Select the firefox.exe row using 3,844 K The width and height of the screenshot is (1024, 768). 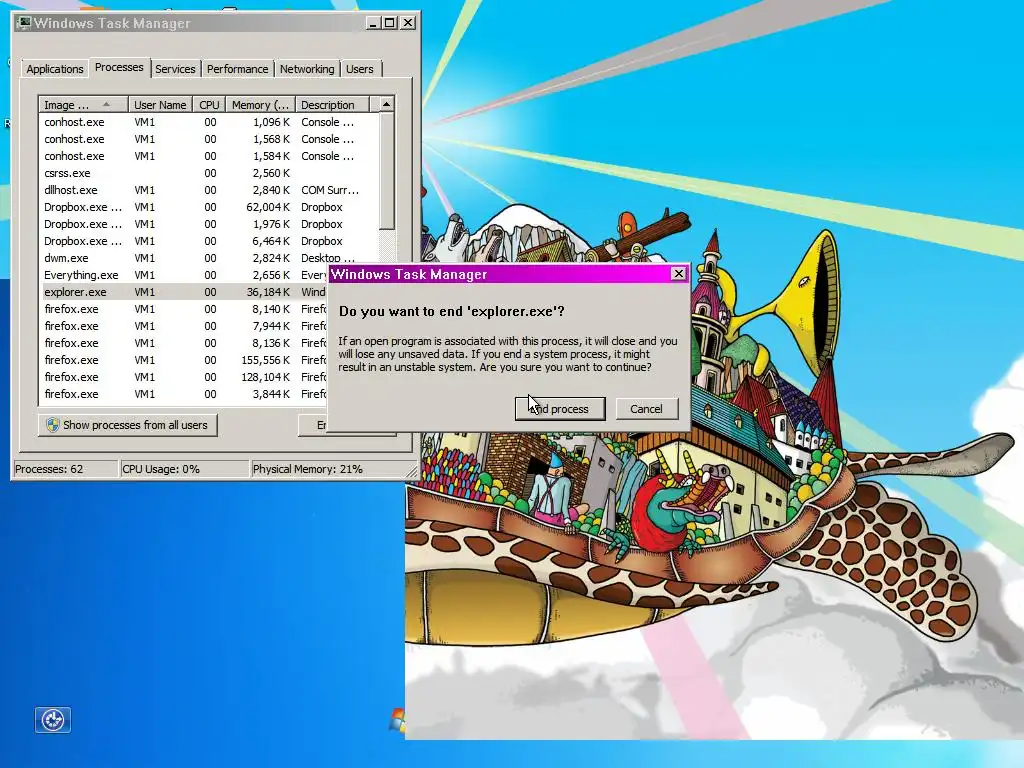tap(184, 394)
